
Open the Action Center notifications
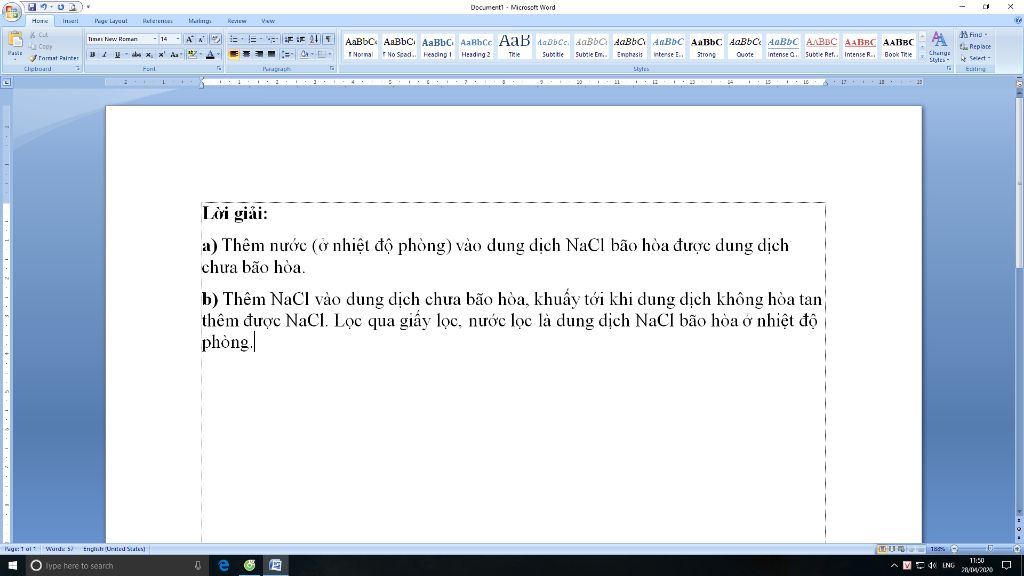(x=1006, y=566)
